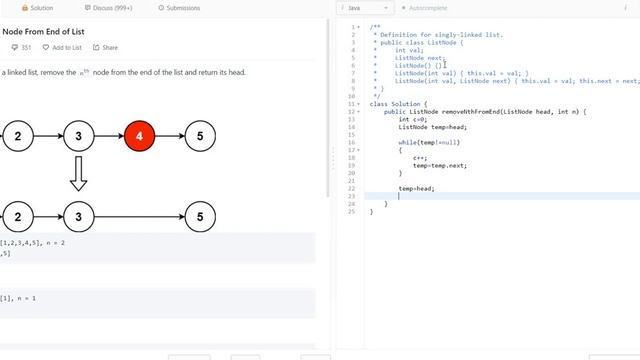Click the 'c++;' code line
Screen dimensions: 640x360
420,158
